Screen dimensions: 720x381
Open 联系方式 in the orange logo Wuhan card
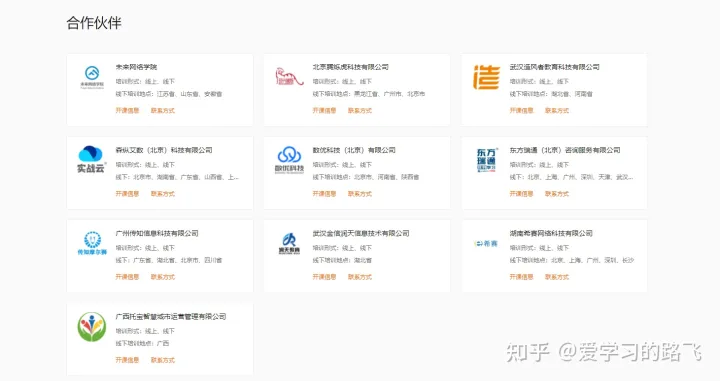[557, 111]
